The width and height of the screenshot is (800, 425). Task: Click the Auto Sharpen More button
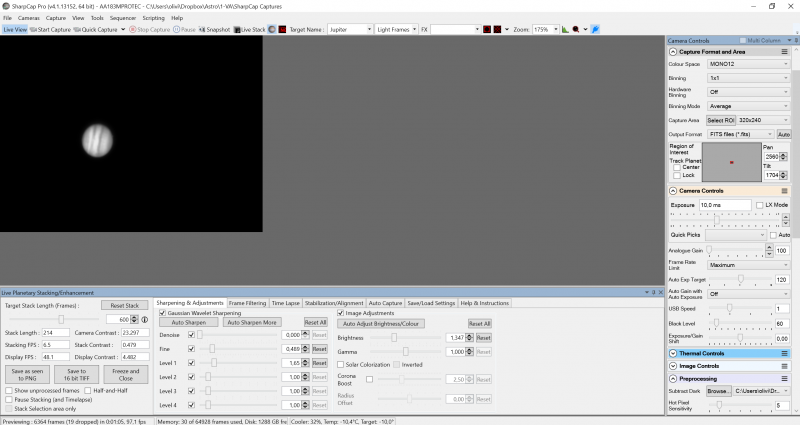coord(251,323)
